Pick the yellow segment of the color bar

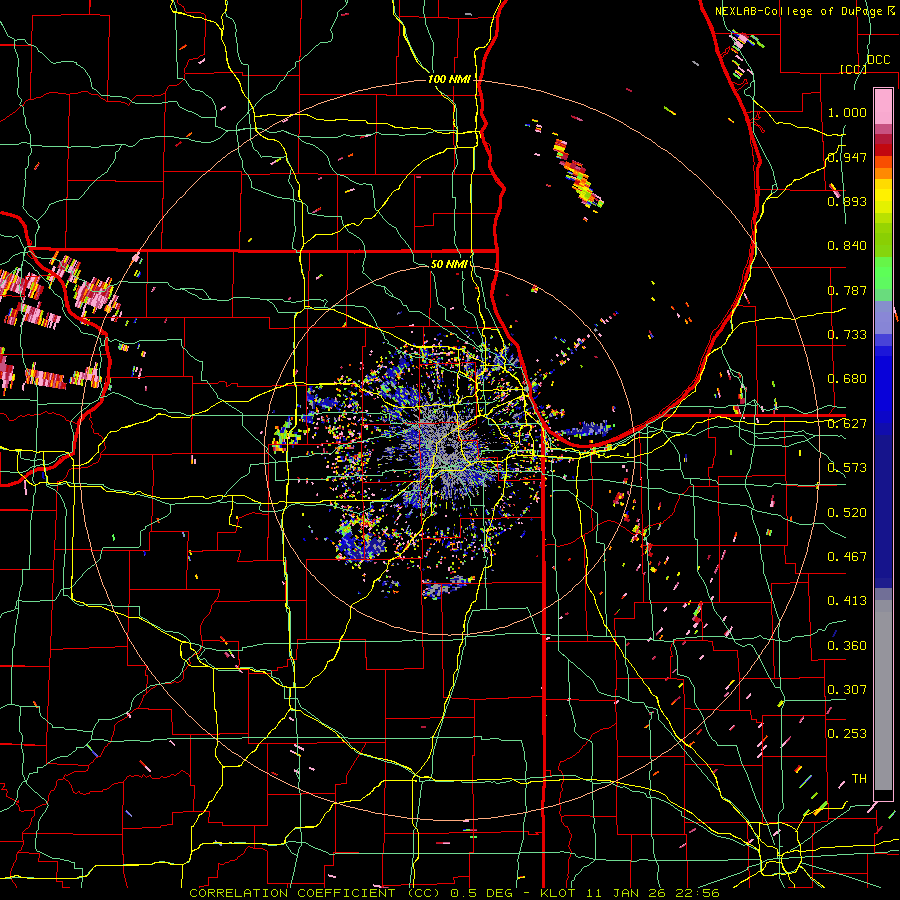pos(883,196)
